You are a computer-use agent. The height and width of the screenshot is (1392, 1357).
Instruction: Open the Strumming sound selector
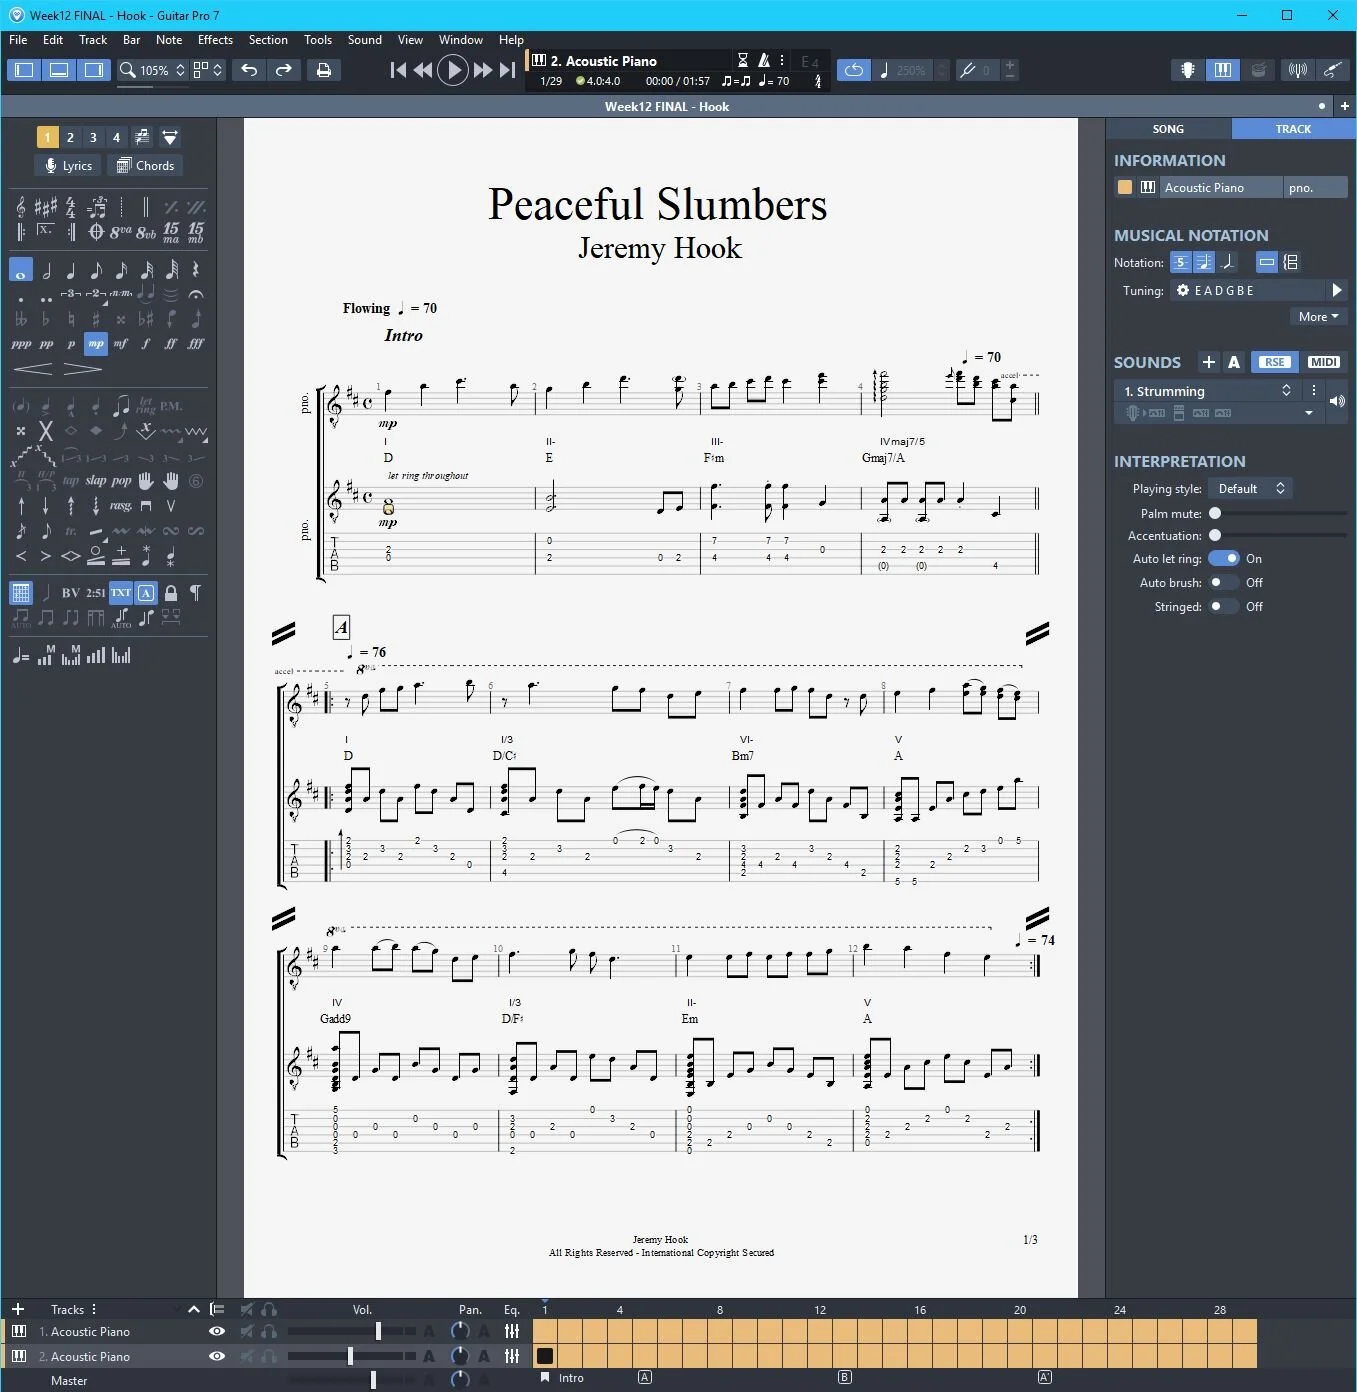point(1208,391)
